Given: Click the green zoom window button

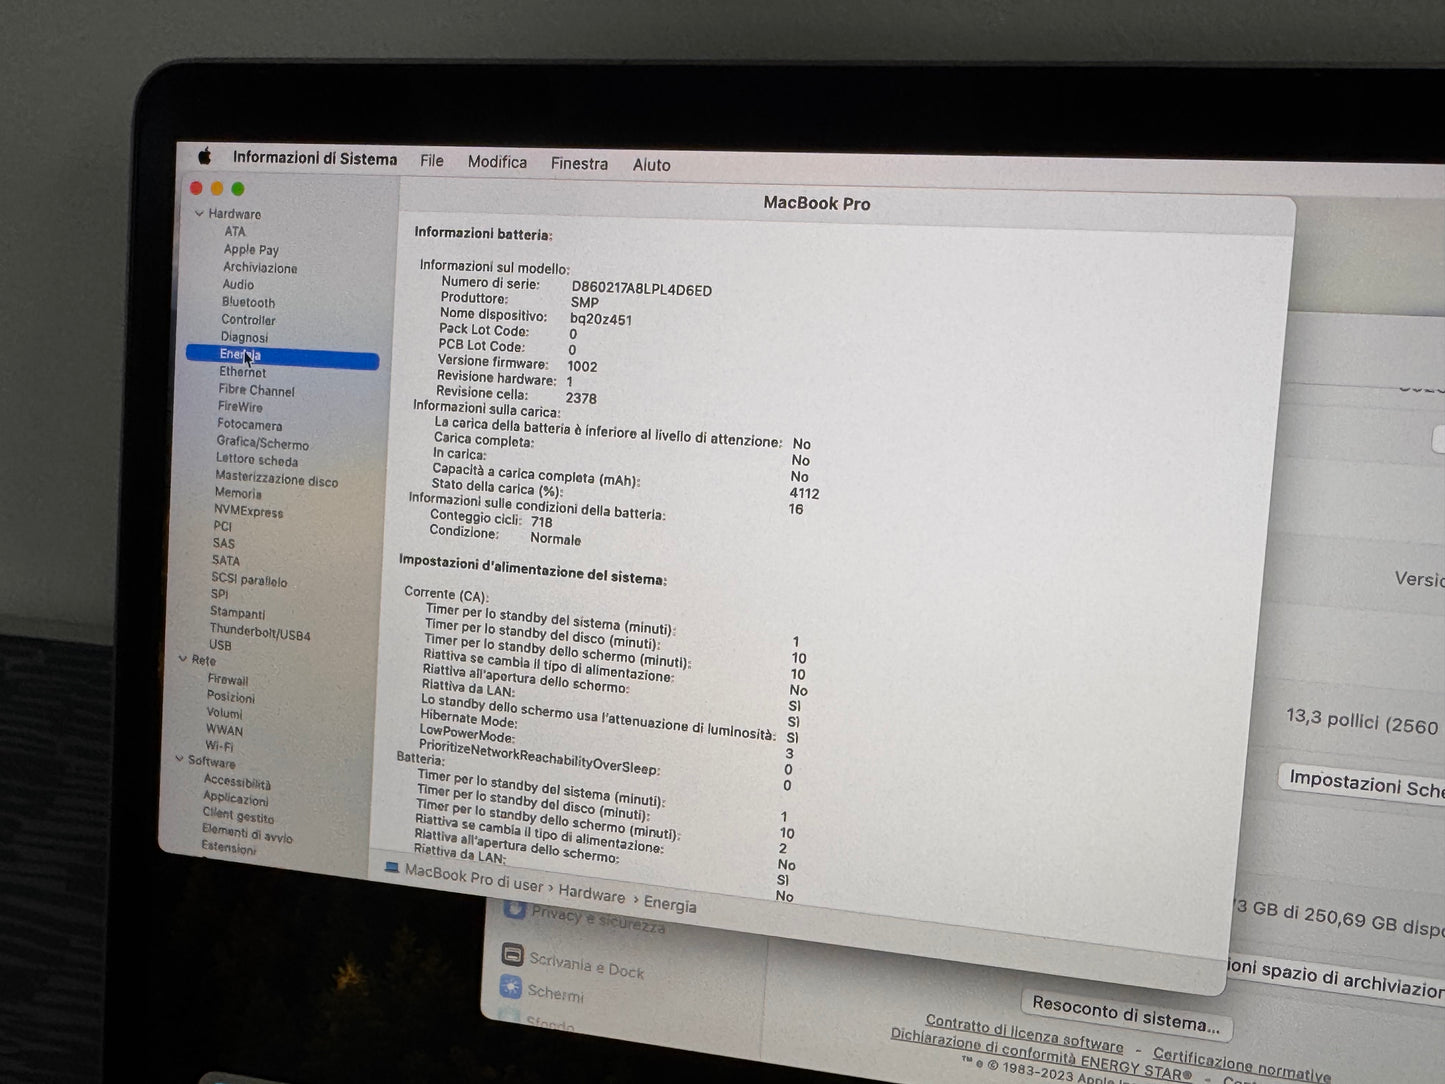Looking at the screenshot, I should (238, 189).
